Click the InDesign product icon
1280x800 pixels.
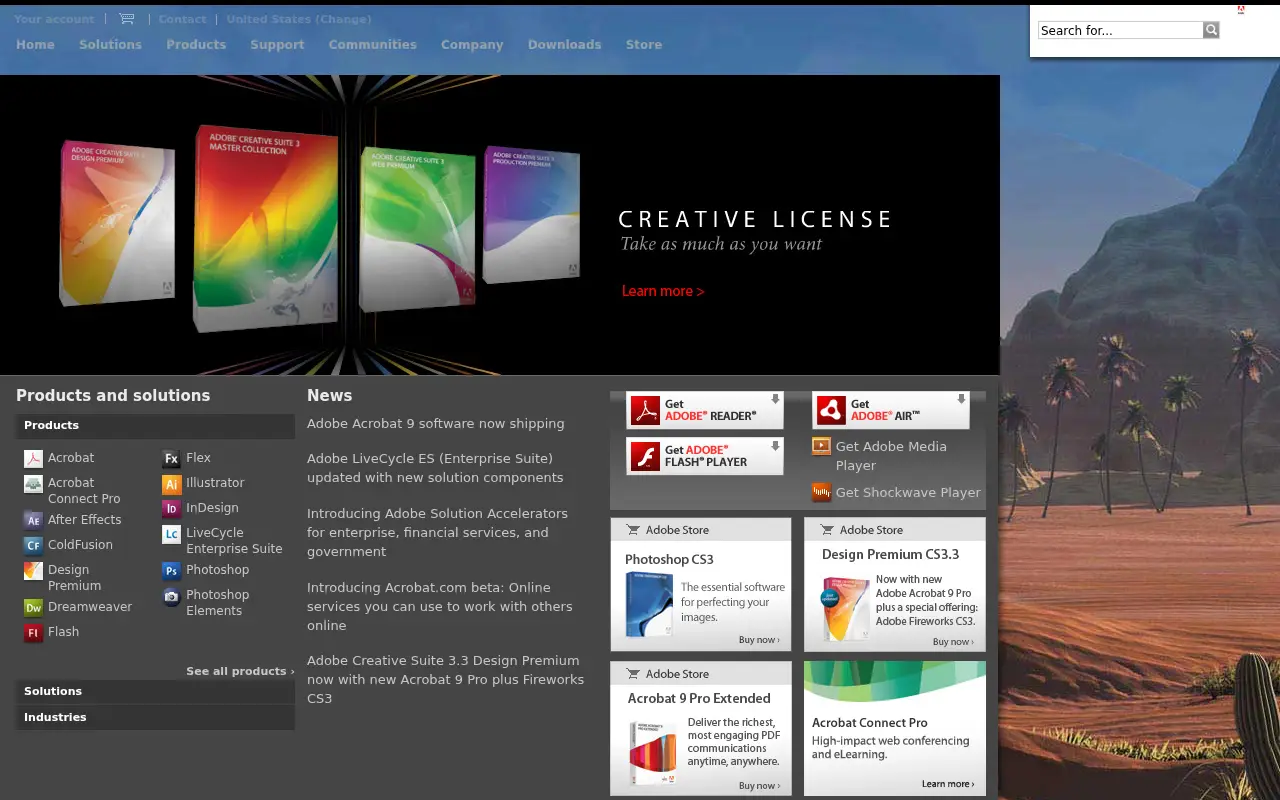pyautogui.click(x=171, y=509)
